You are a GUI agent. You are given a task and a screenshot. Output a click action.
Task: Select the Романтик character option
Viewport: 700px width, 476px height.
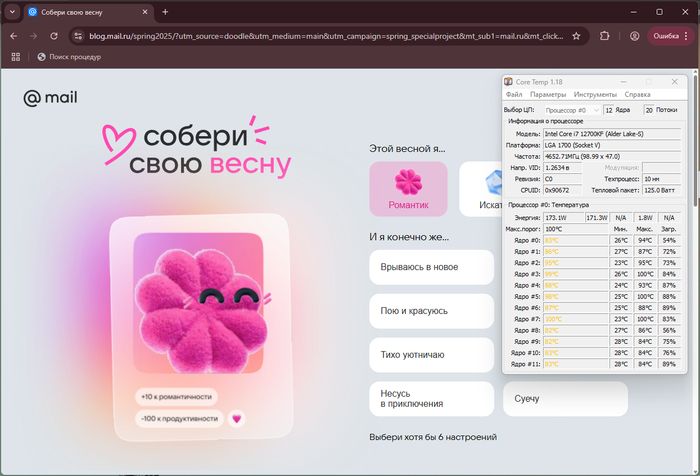click(x=408, y=189)
